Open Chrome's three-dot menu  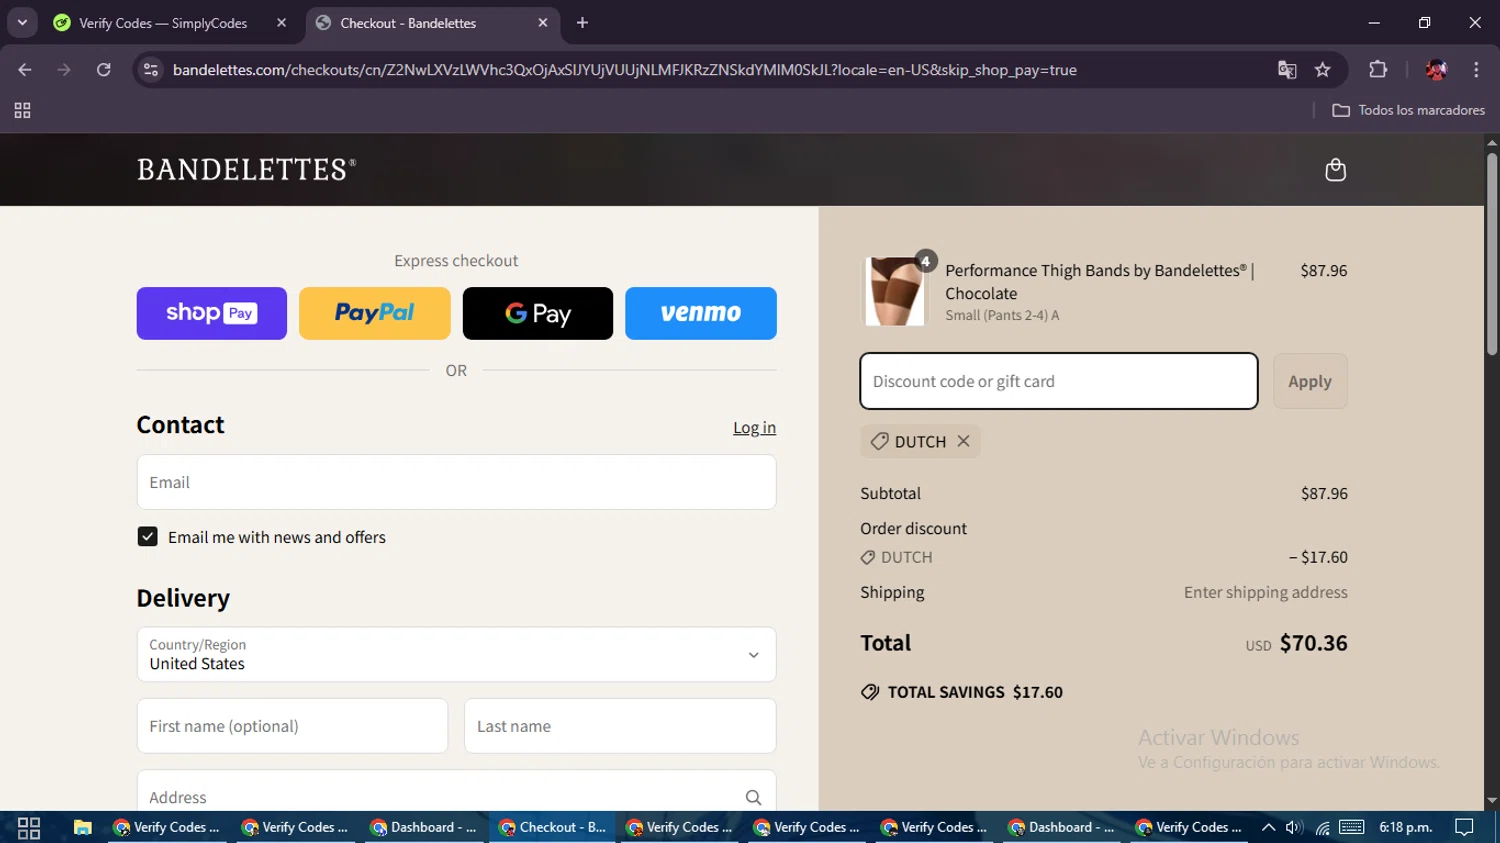(x=1476, y=70)
